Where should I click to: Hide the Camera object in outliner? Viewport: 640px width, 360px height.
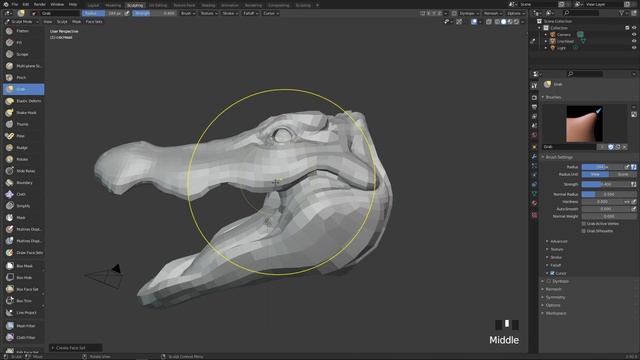[634, 34]
